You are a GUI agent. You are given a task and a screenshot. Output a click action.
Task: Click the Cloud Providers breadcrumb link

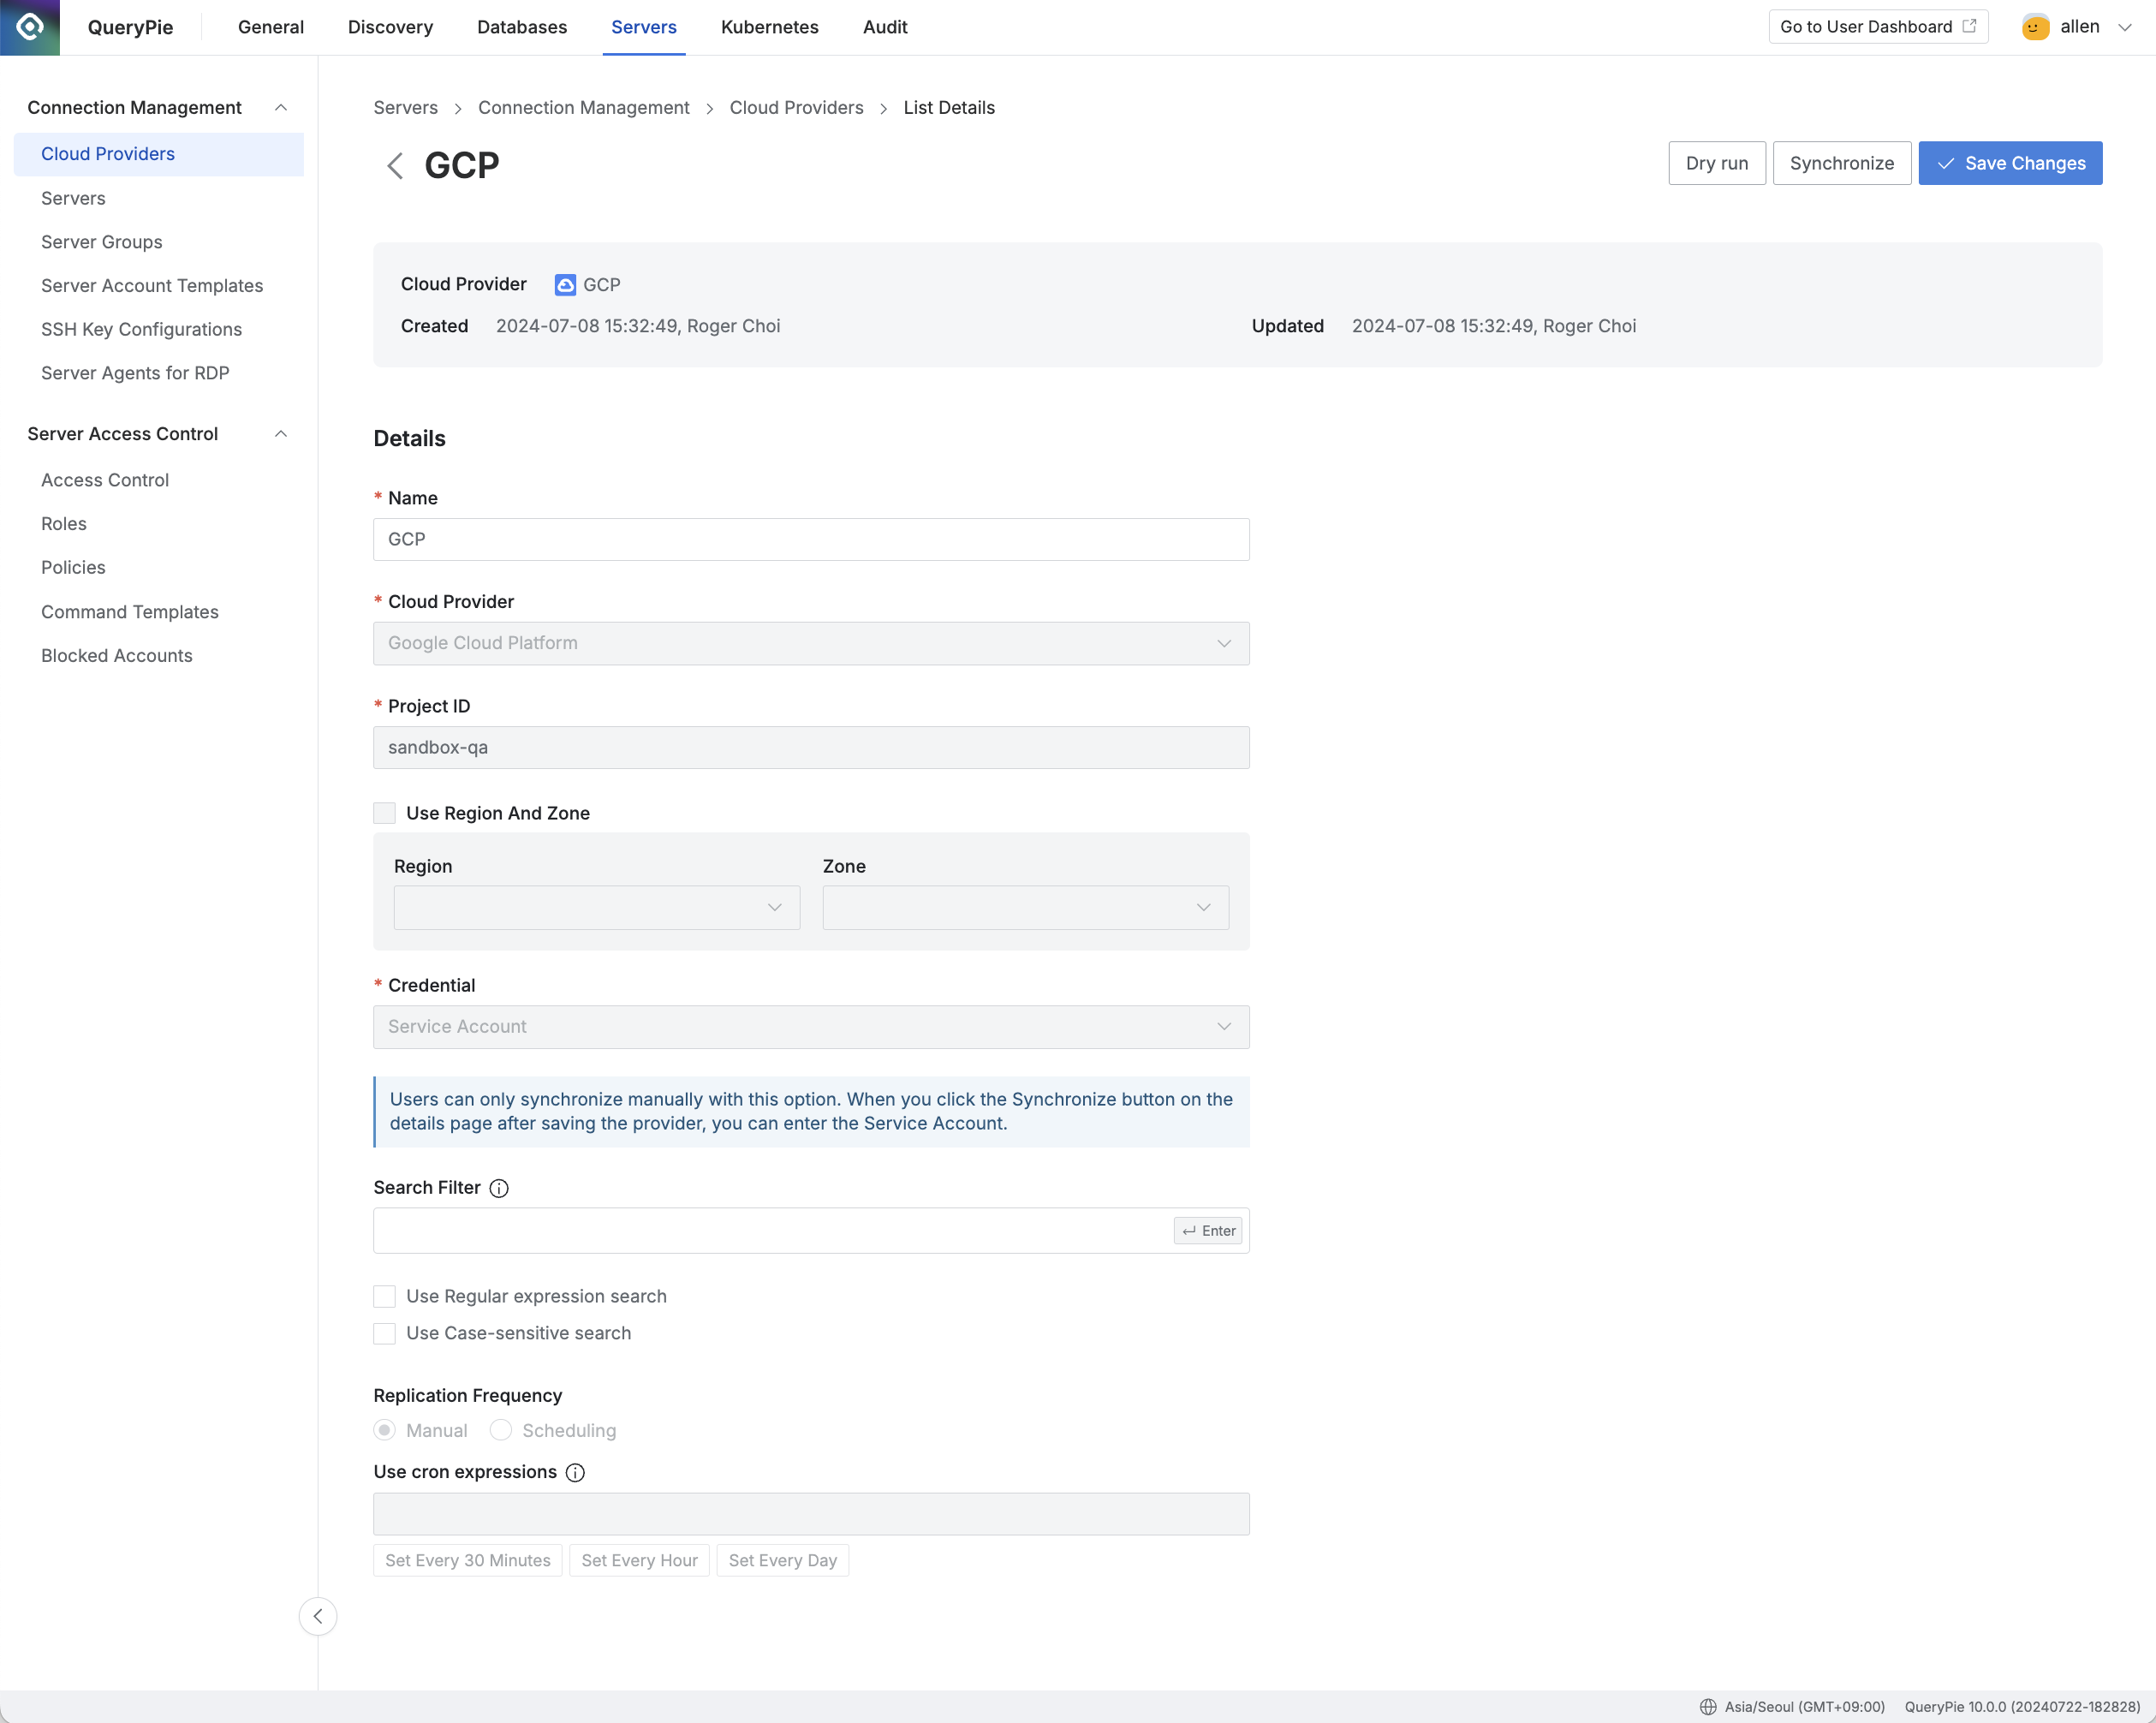coord(796,107)
